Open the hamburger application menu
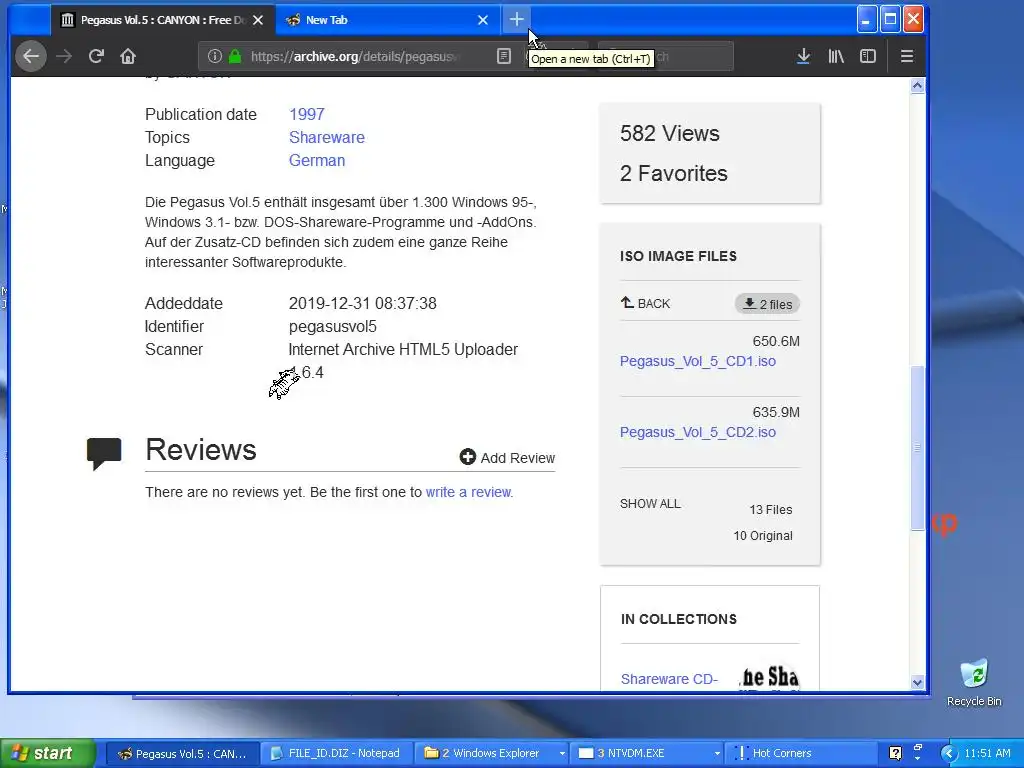 coord(907,56)
